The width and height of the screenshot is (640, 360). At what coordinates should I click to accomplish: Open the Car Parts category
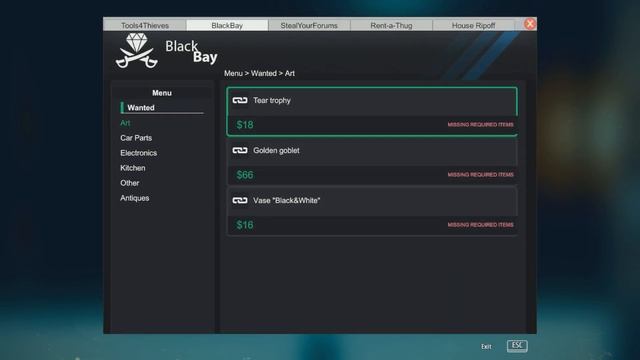[x=136, y=138]
